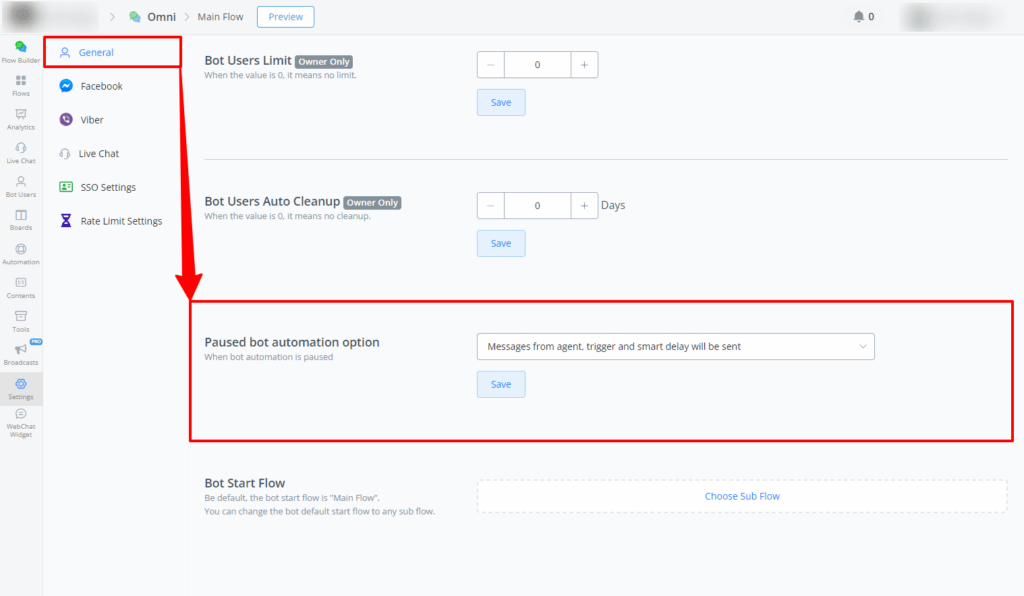Open Live Chat headset icon in sidebar

tap(21, 152)
